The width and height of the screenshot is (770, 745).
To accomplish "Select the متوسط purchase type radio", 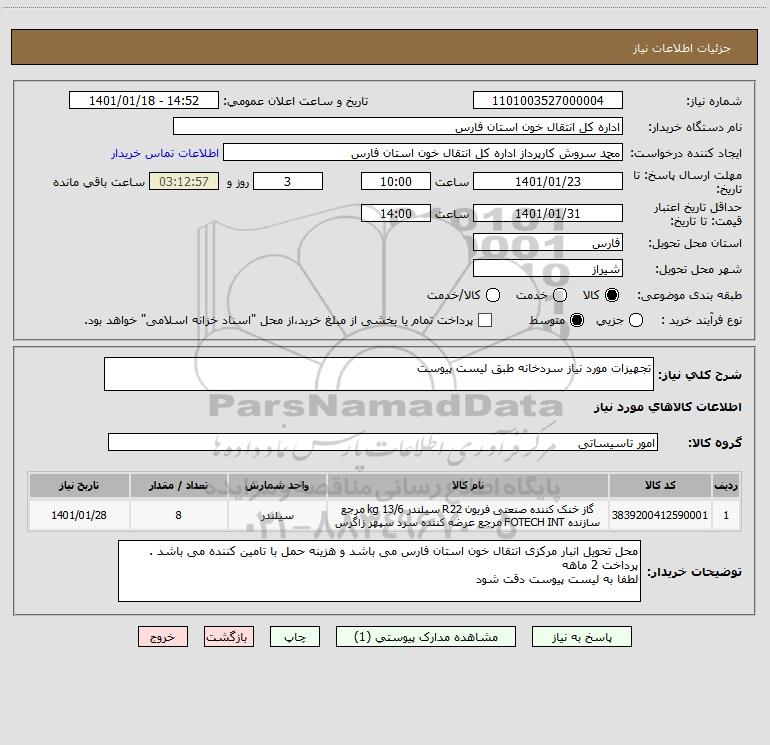I will tap(577, 320).
